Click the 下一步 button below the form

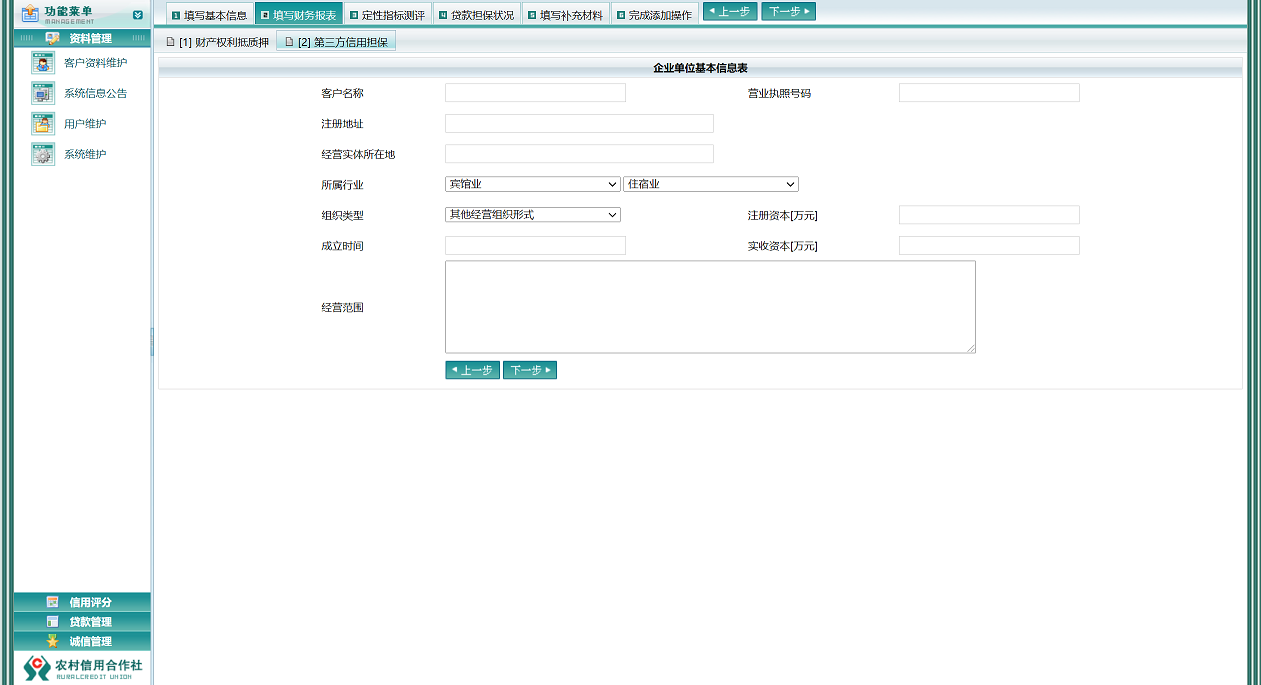530,369
